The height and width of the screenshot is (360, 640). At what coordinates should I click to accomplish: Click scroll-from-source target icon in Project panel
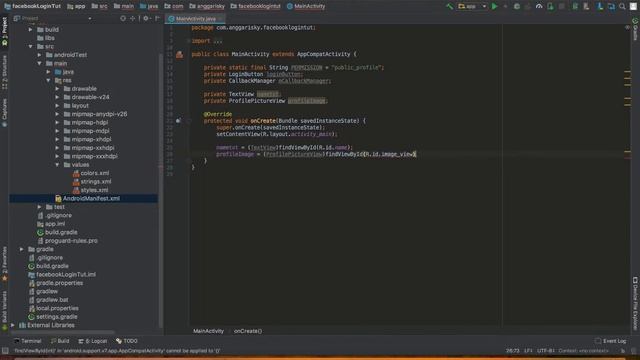pos(123,18)
